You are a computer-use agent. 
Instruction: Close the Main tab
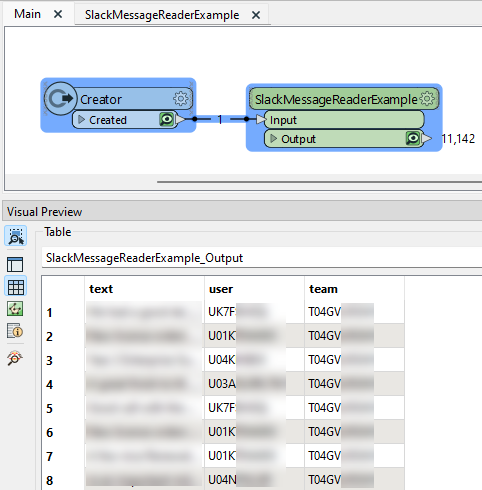[58, 14]
